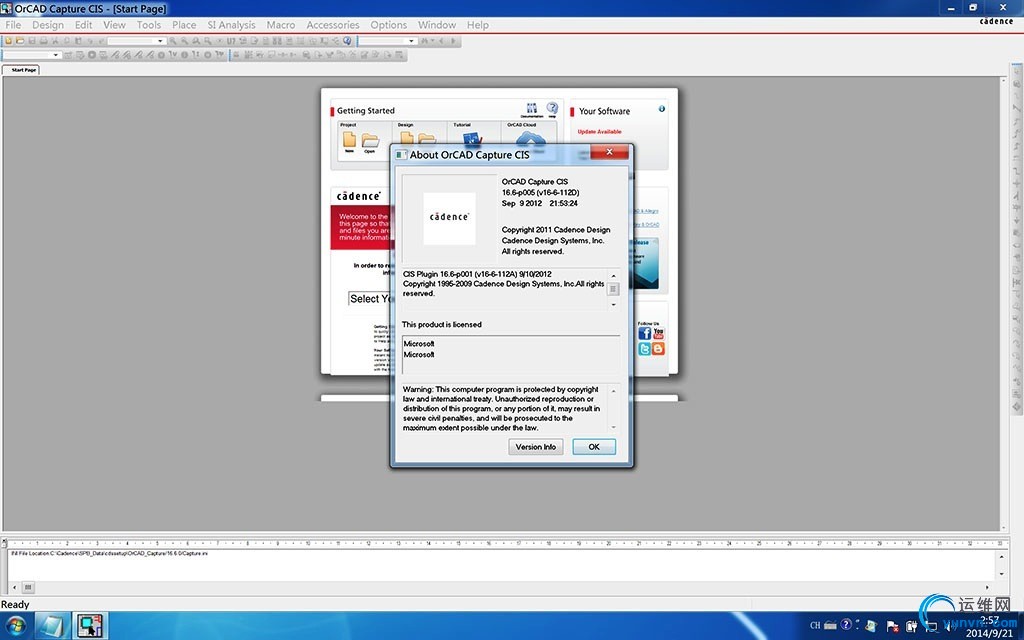Open the Options menu
Viewport: 1024px width, 640px height.
tap(389, 25)
